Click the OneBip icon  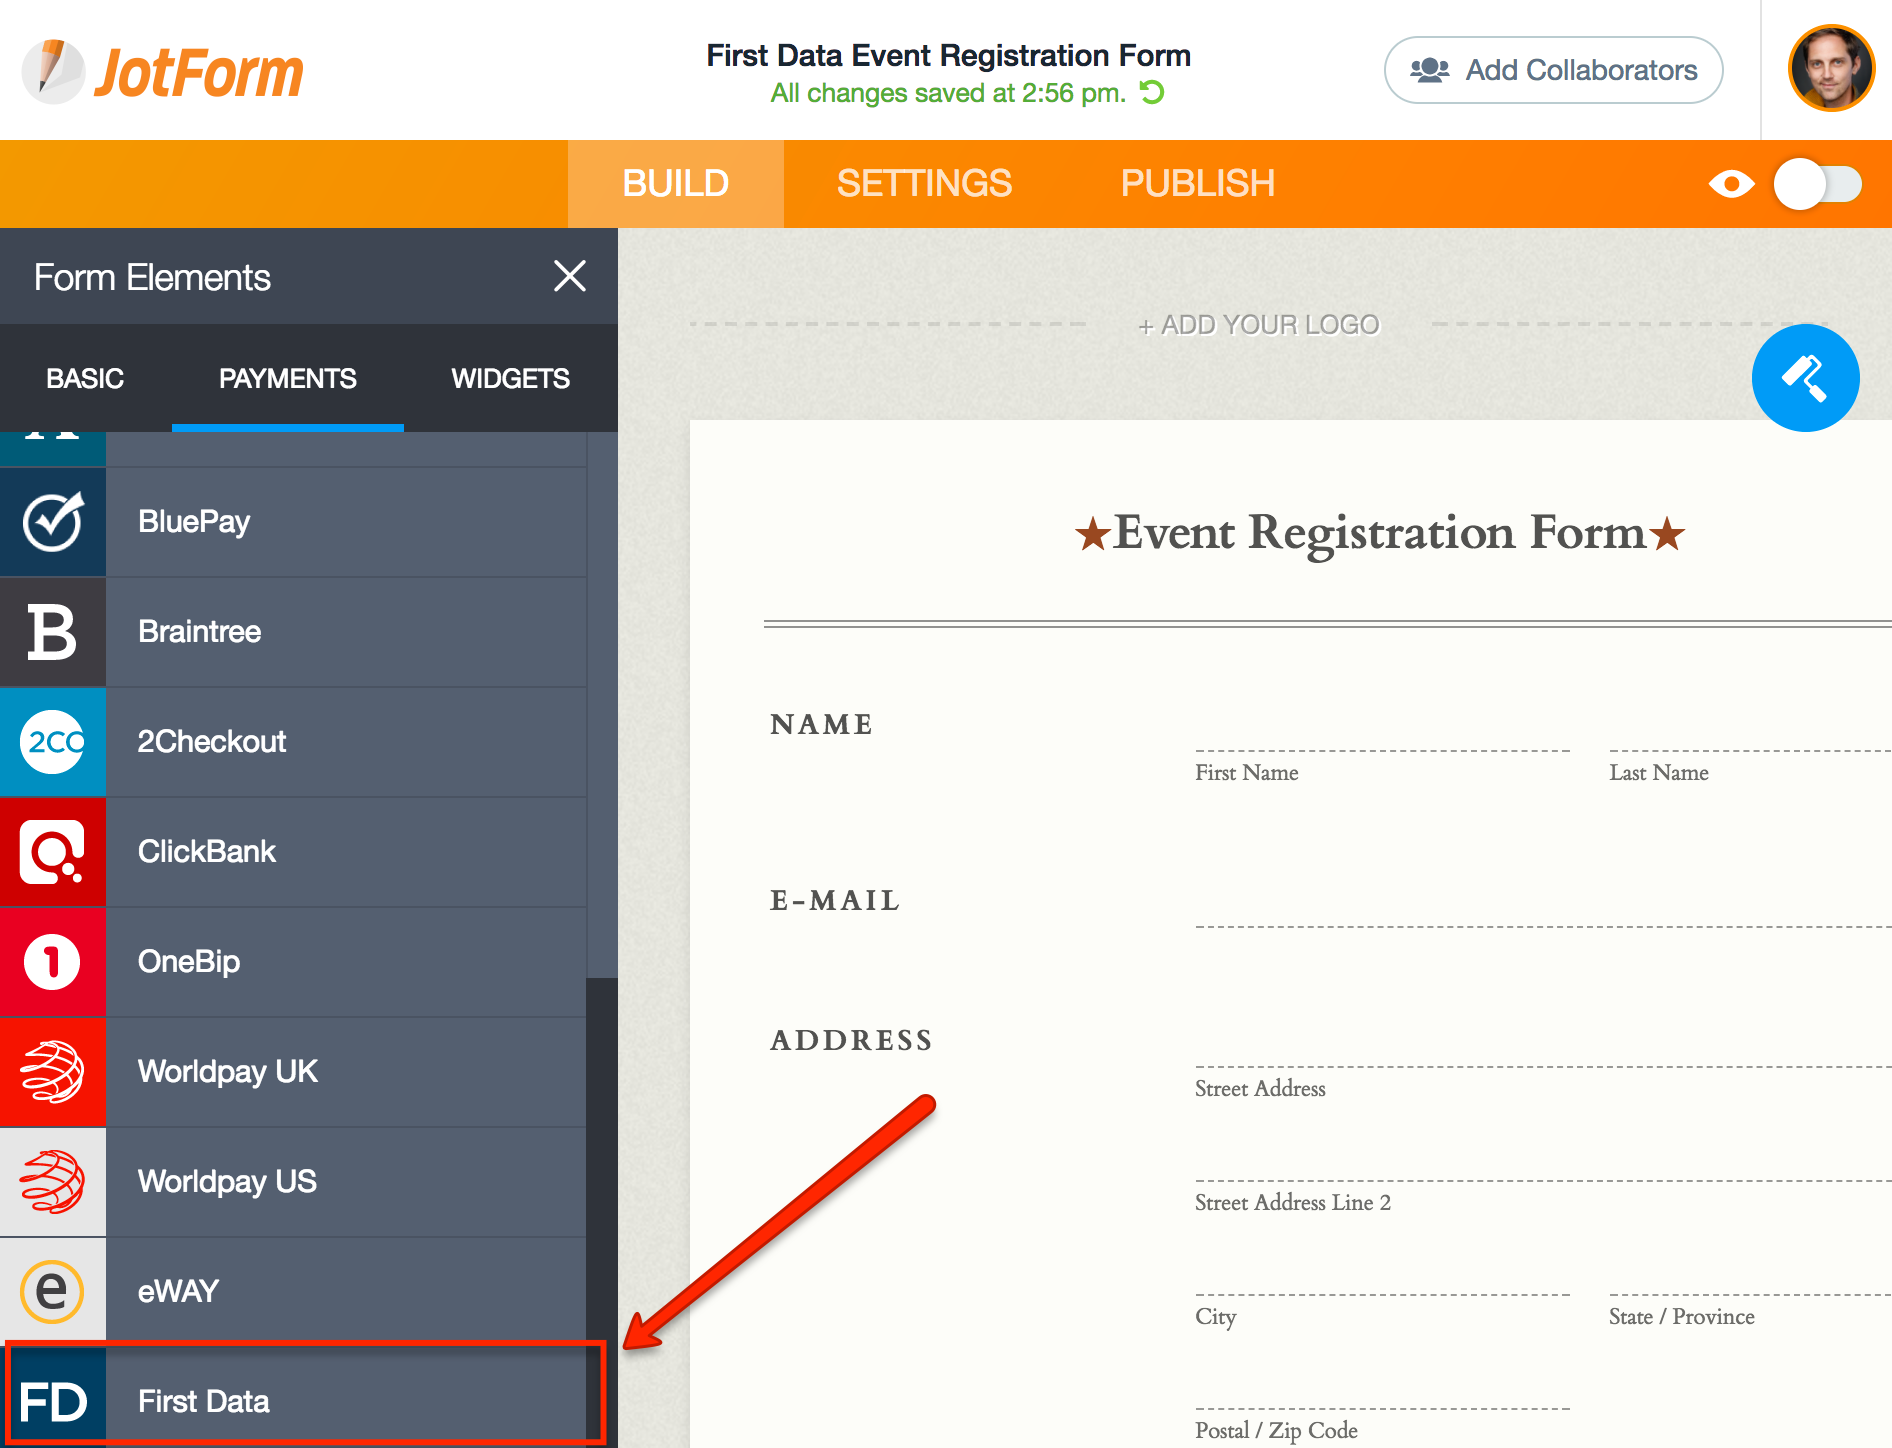tap(53, 962)
